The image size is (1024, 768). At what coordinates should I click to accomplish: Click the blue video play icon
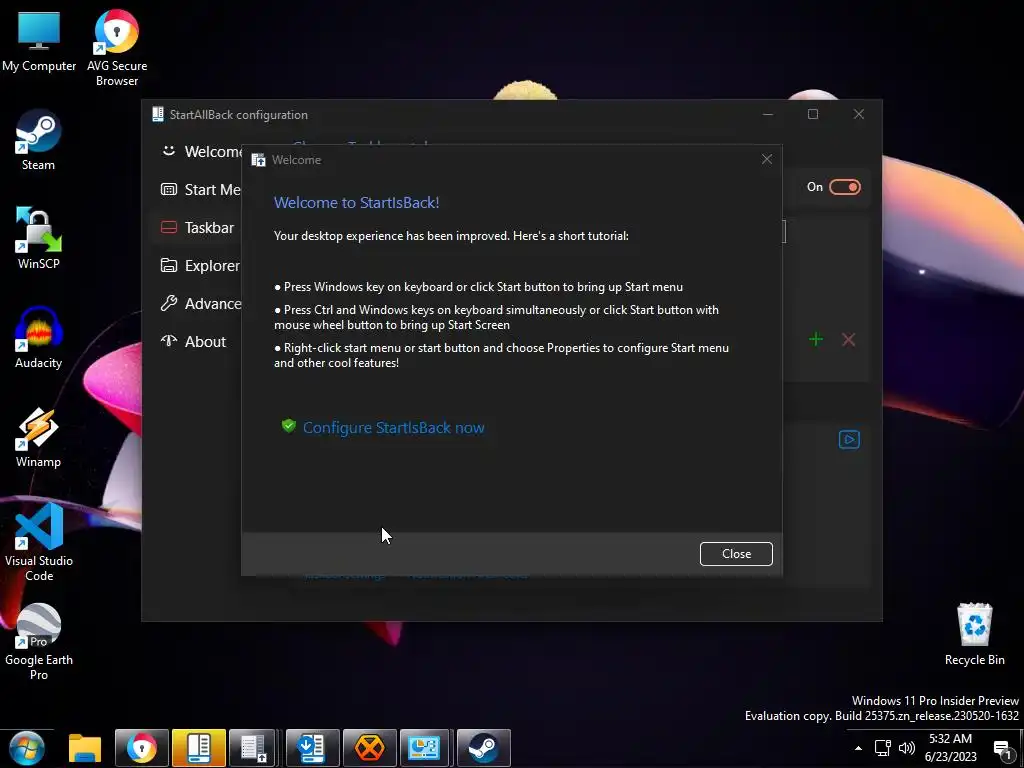coord(849,440)
